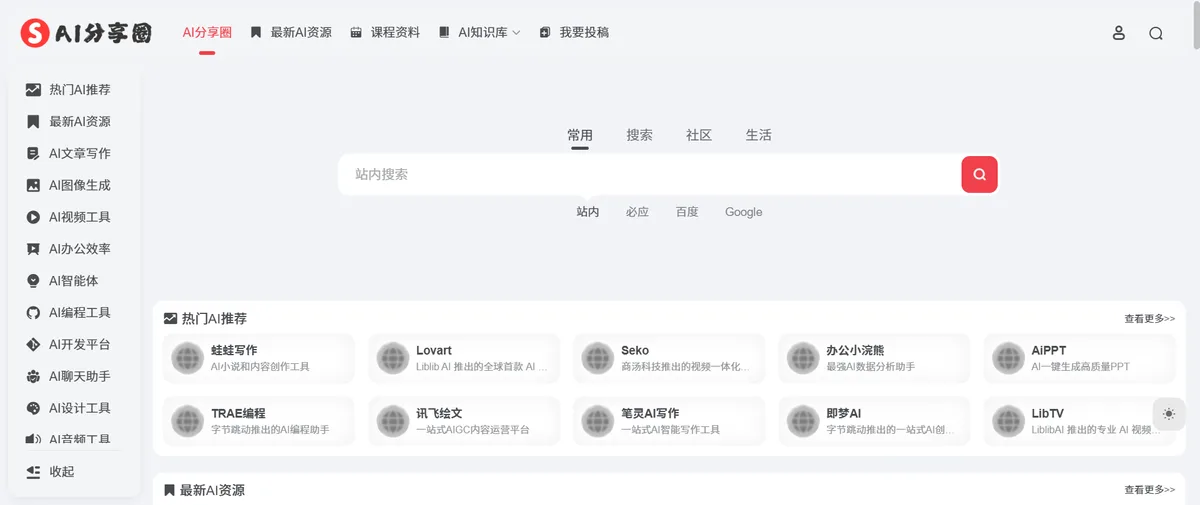
Task: Toggle the light/dark theme sun button
Action: pos(1169,414)
